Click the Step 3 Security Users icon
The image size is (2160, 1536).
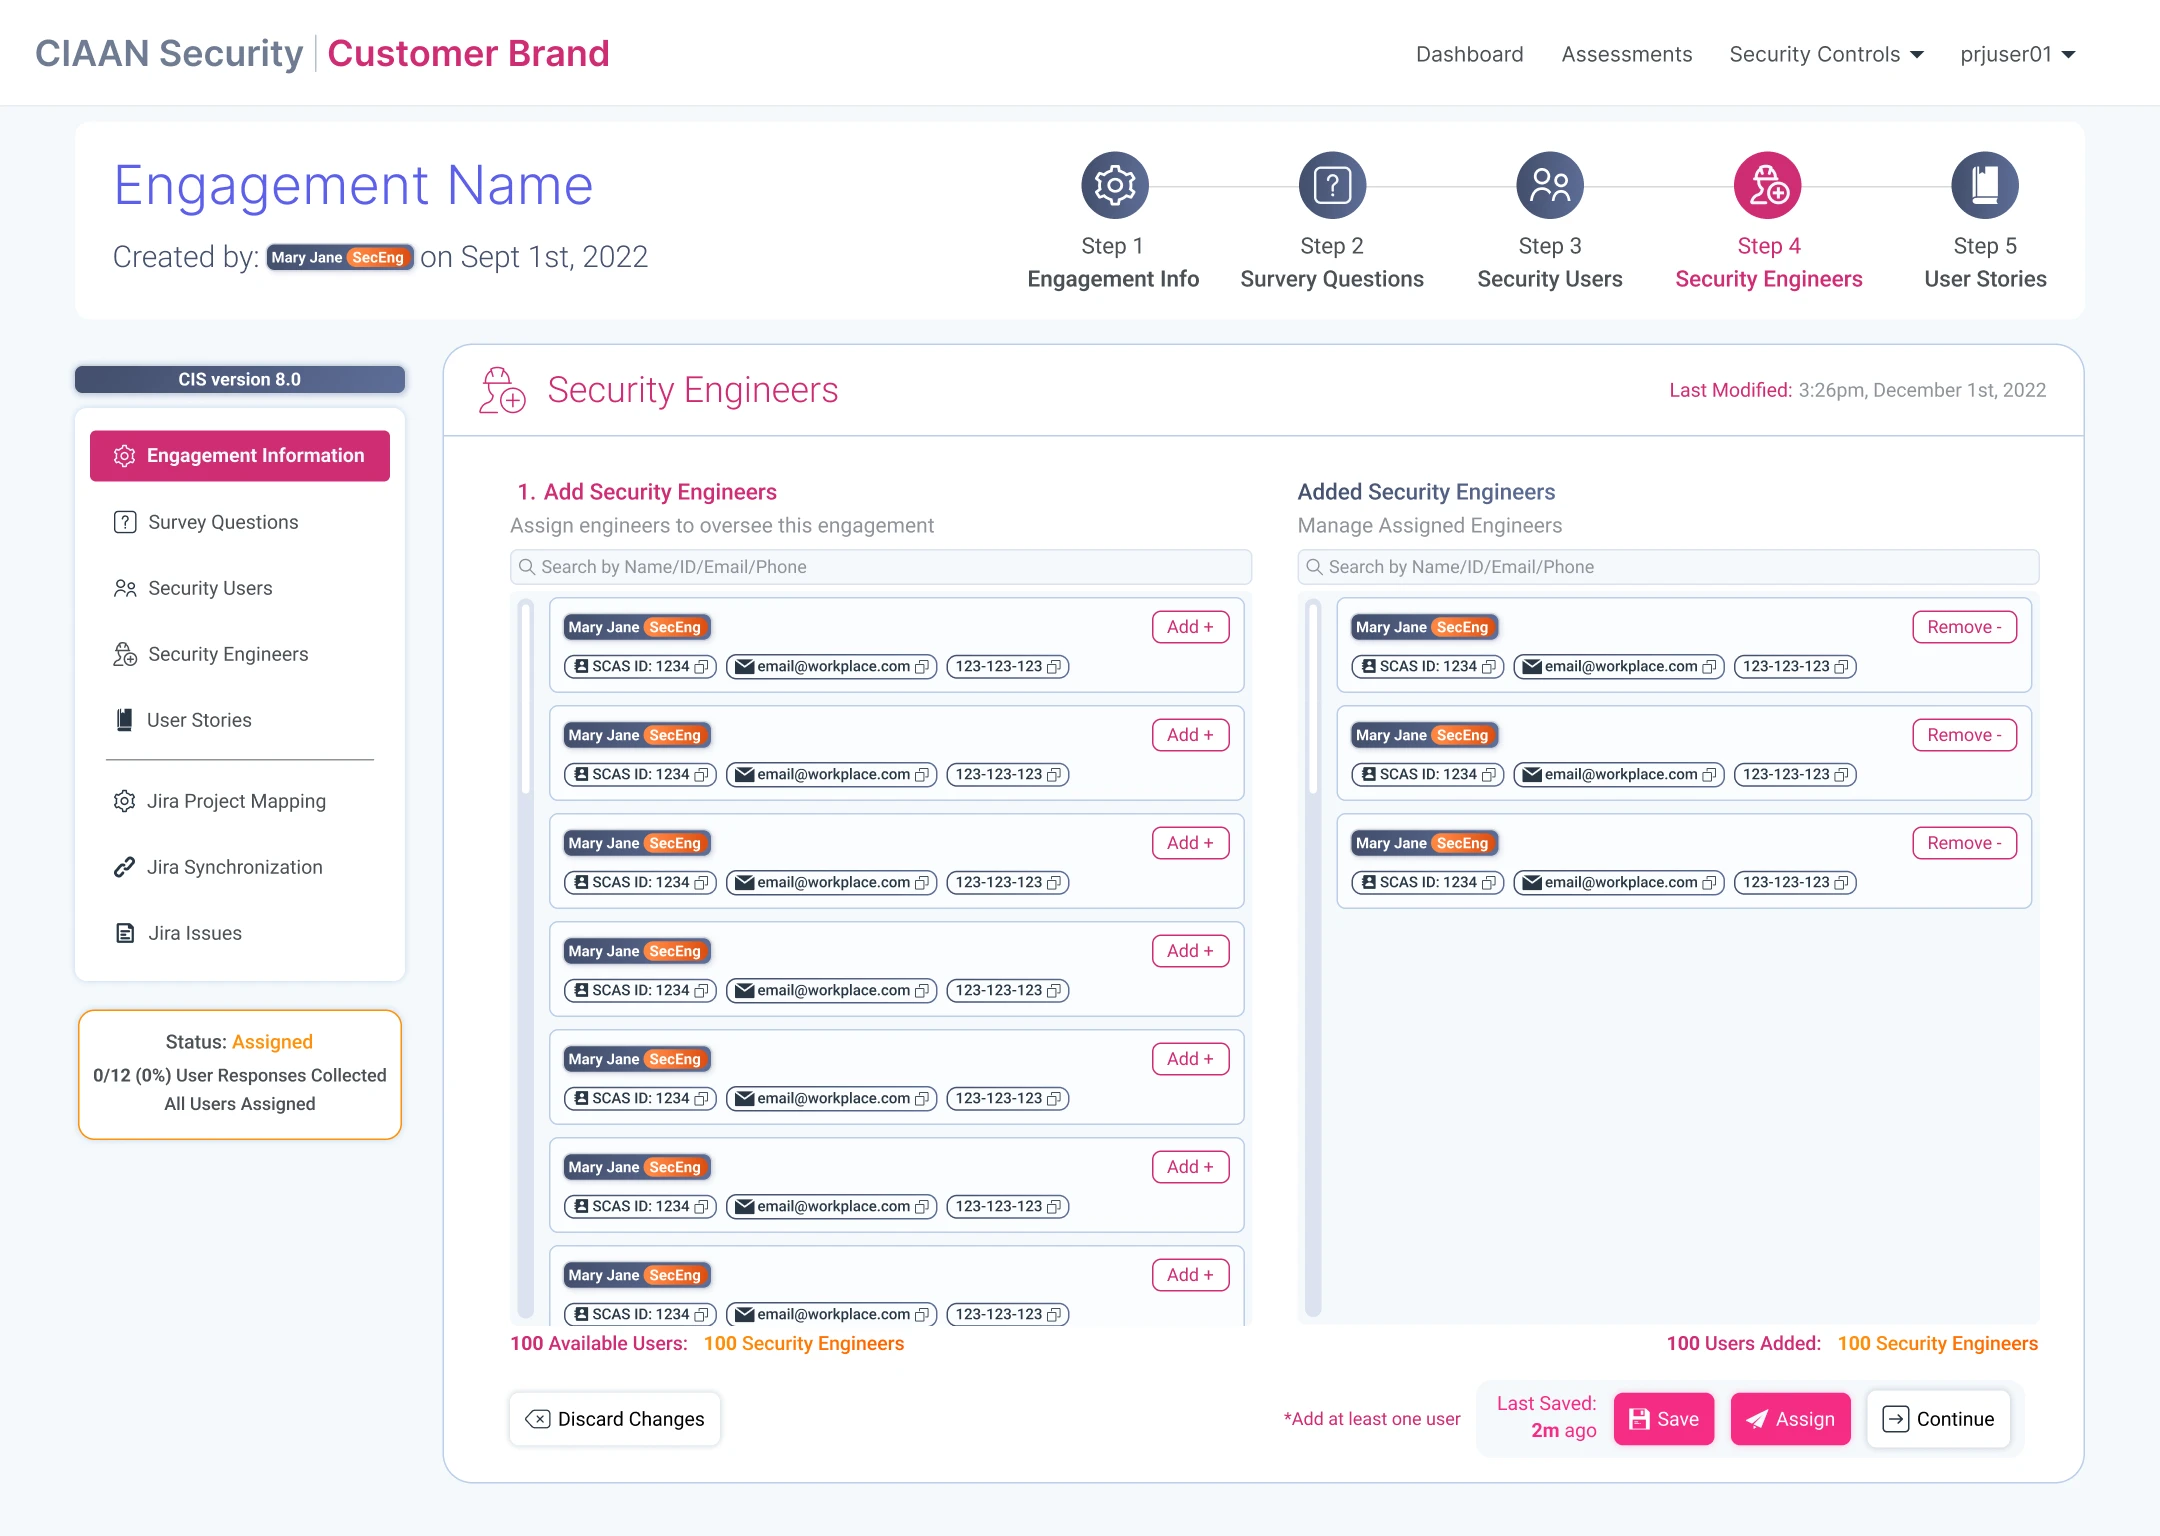1550,185
